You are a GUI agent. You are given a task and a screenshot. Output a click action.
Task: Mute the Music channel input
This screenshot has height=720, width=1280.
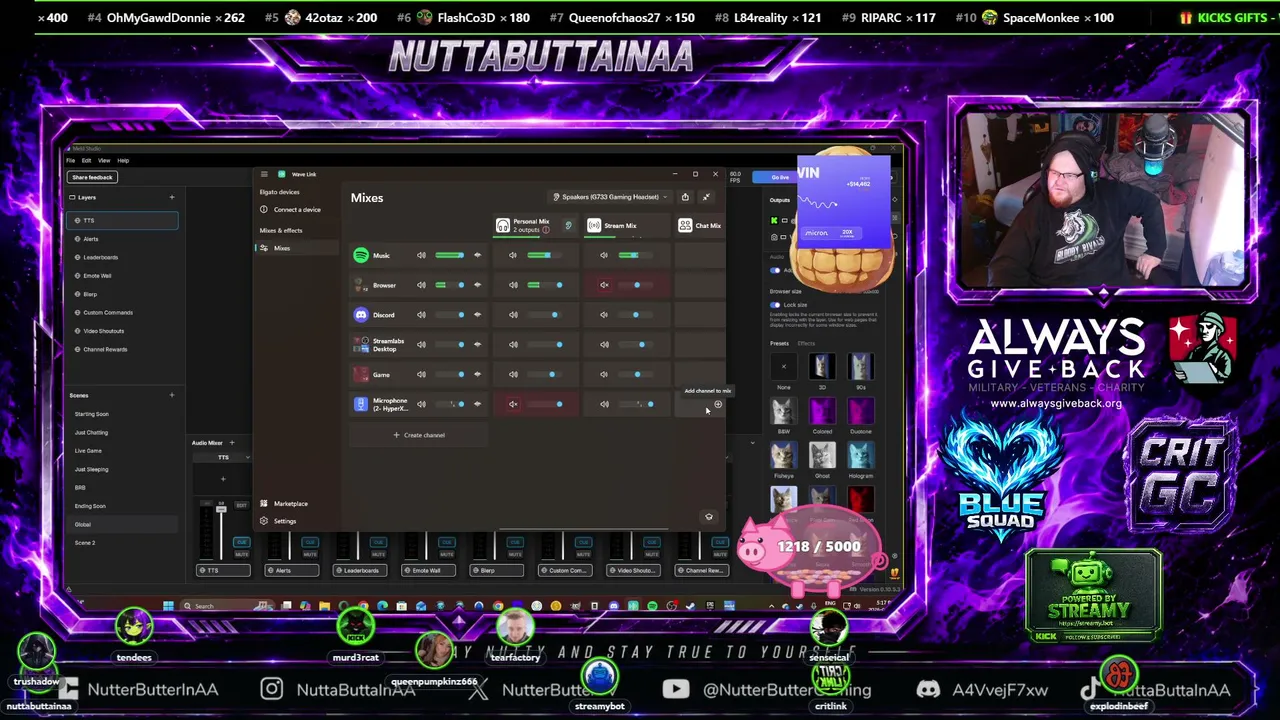coord(421,255)
